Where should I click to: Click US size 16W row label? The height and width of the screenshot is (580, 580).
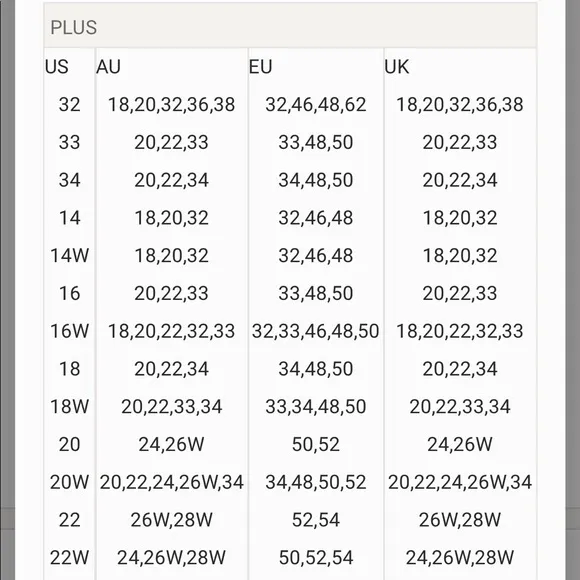(70, 331)
